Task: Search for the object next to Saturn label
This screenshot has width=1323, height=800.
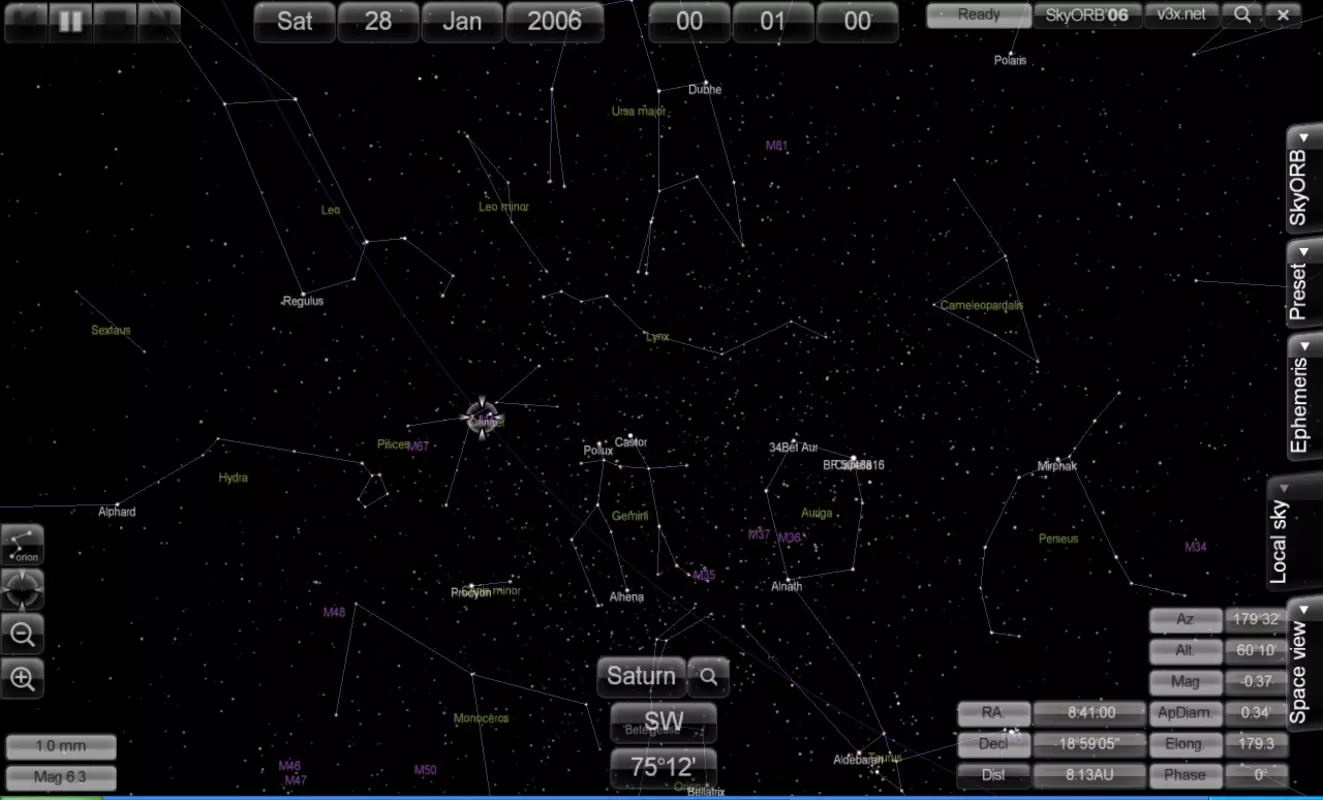Action: point(709,677)
